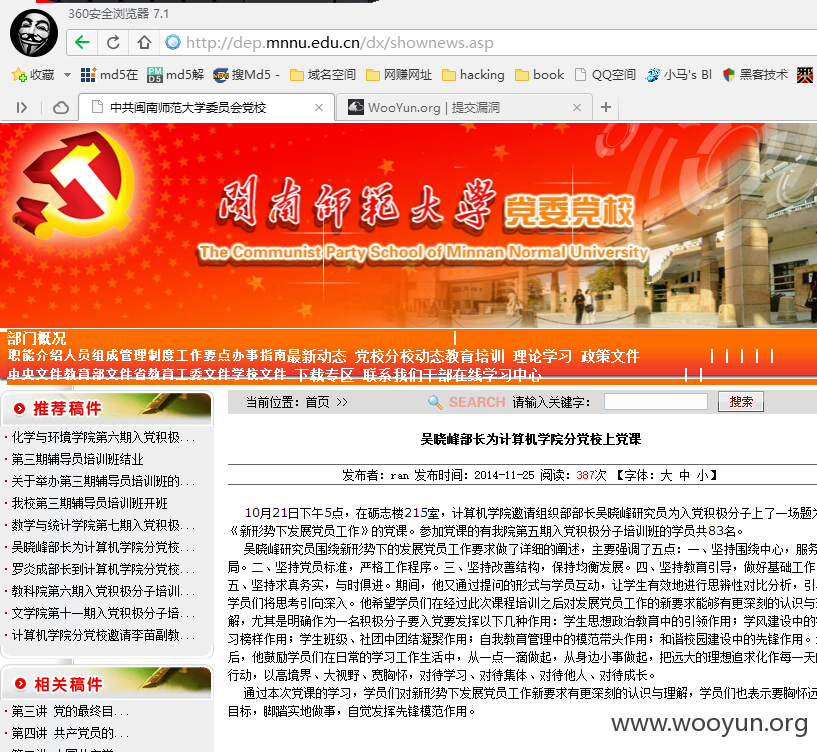Close the WooYun.org tab
Screen dimensions: 817x752
pos(577,107)
